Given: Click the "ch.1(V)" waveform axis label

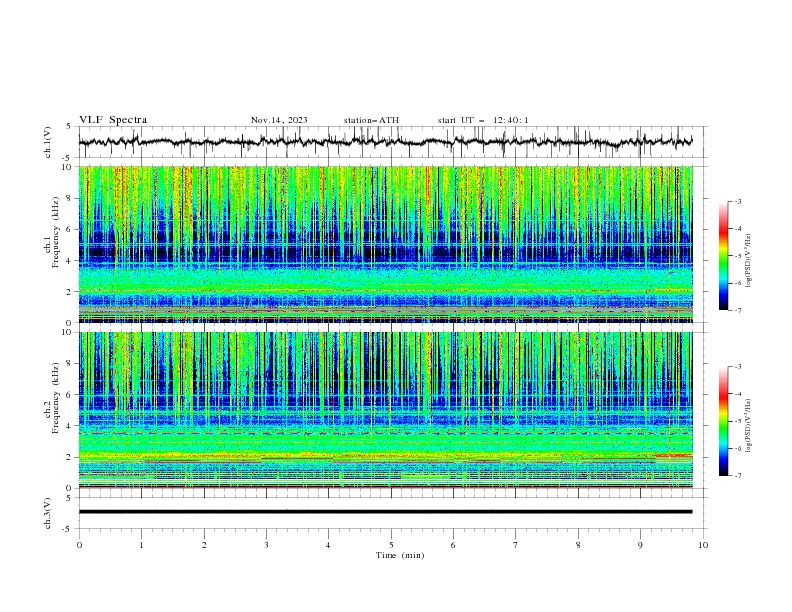Looking at the screenshot, I should coord(48,142).
